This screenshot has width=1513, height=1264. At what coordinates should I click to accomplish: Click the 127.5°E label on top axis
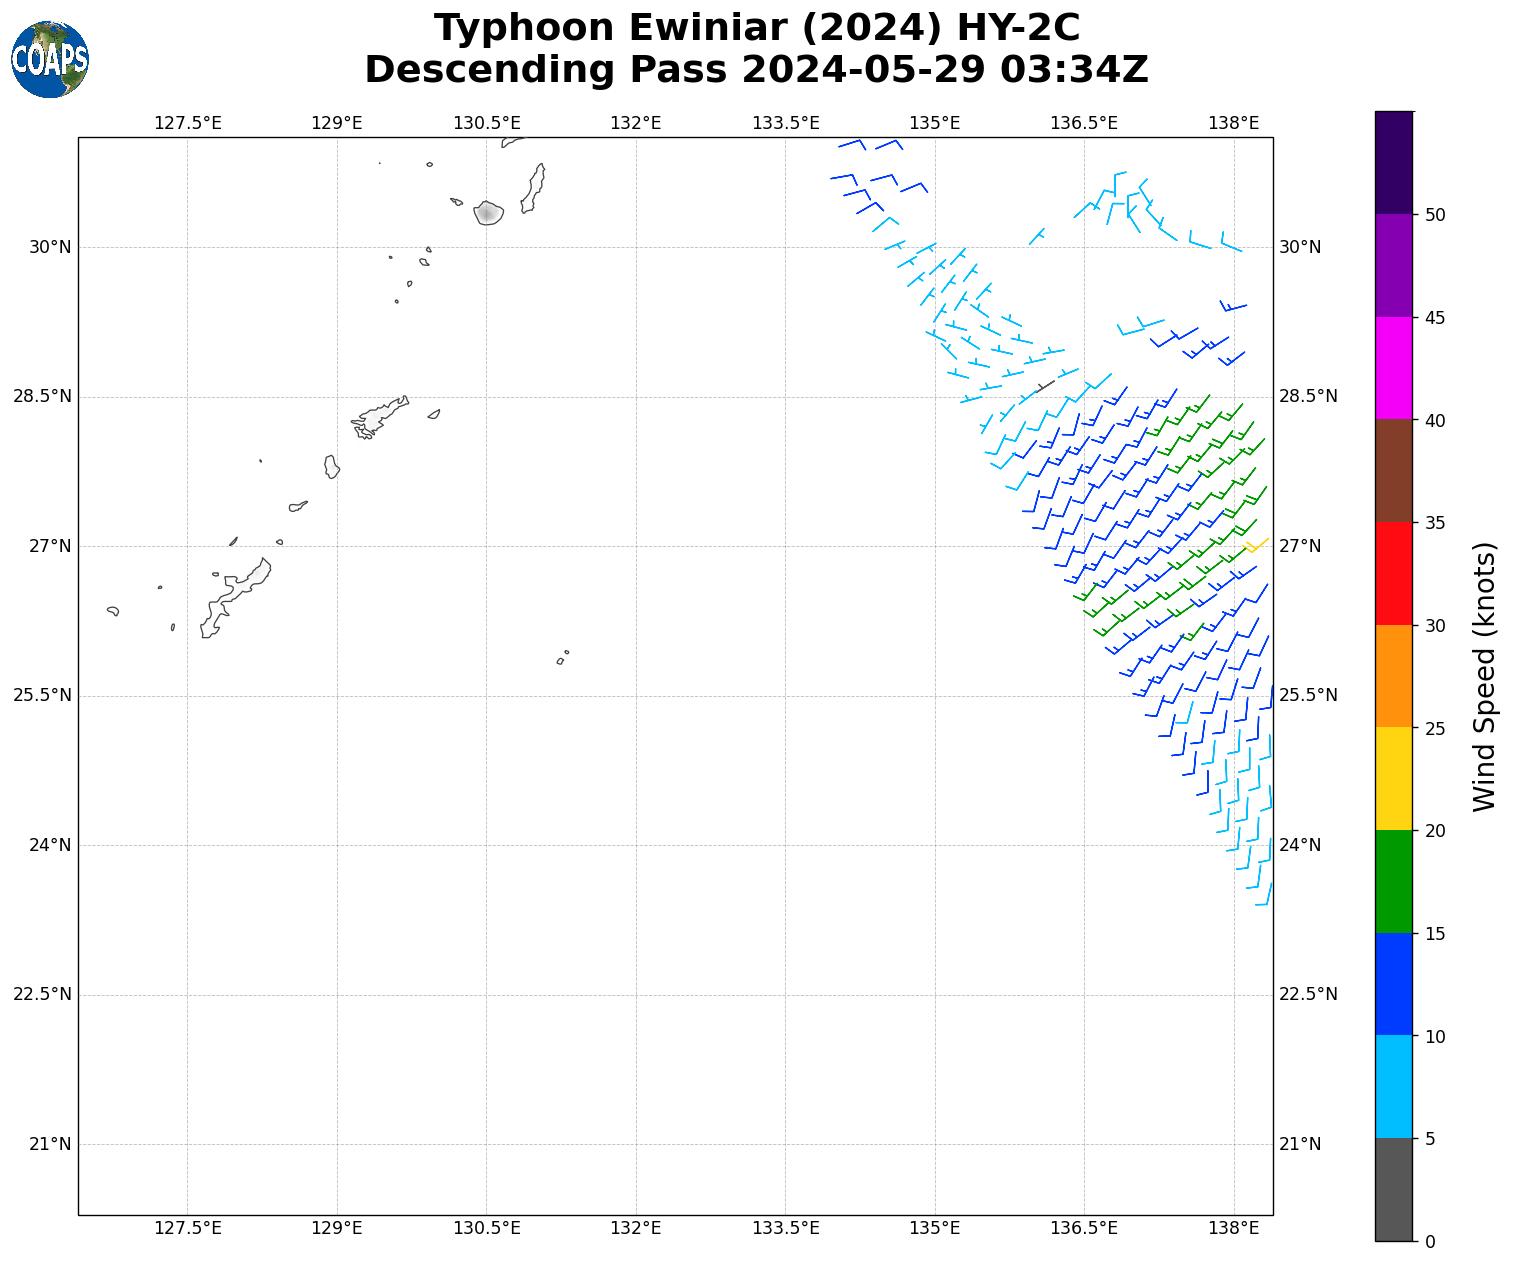tap(187, 123)
